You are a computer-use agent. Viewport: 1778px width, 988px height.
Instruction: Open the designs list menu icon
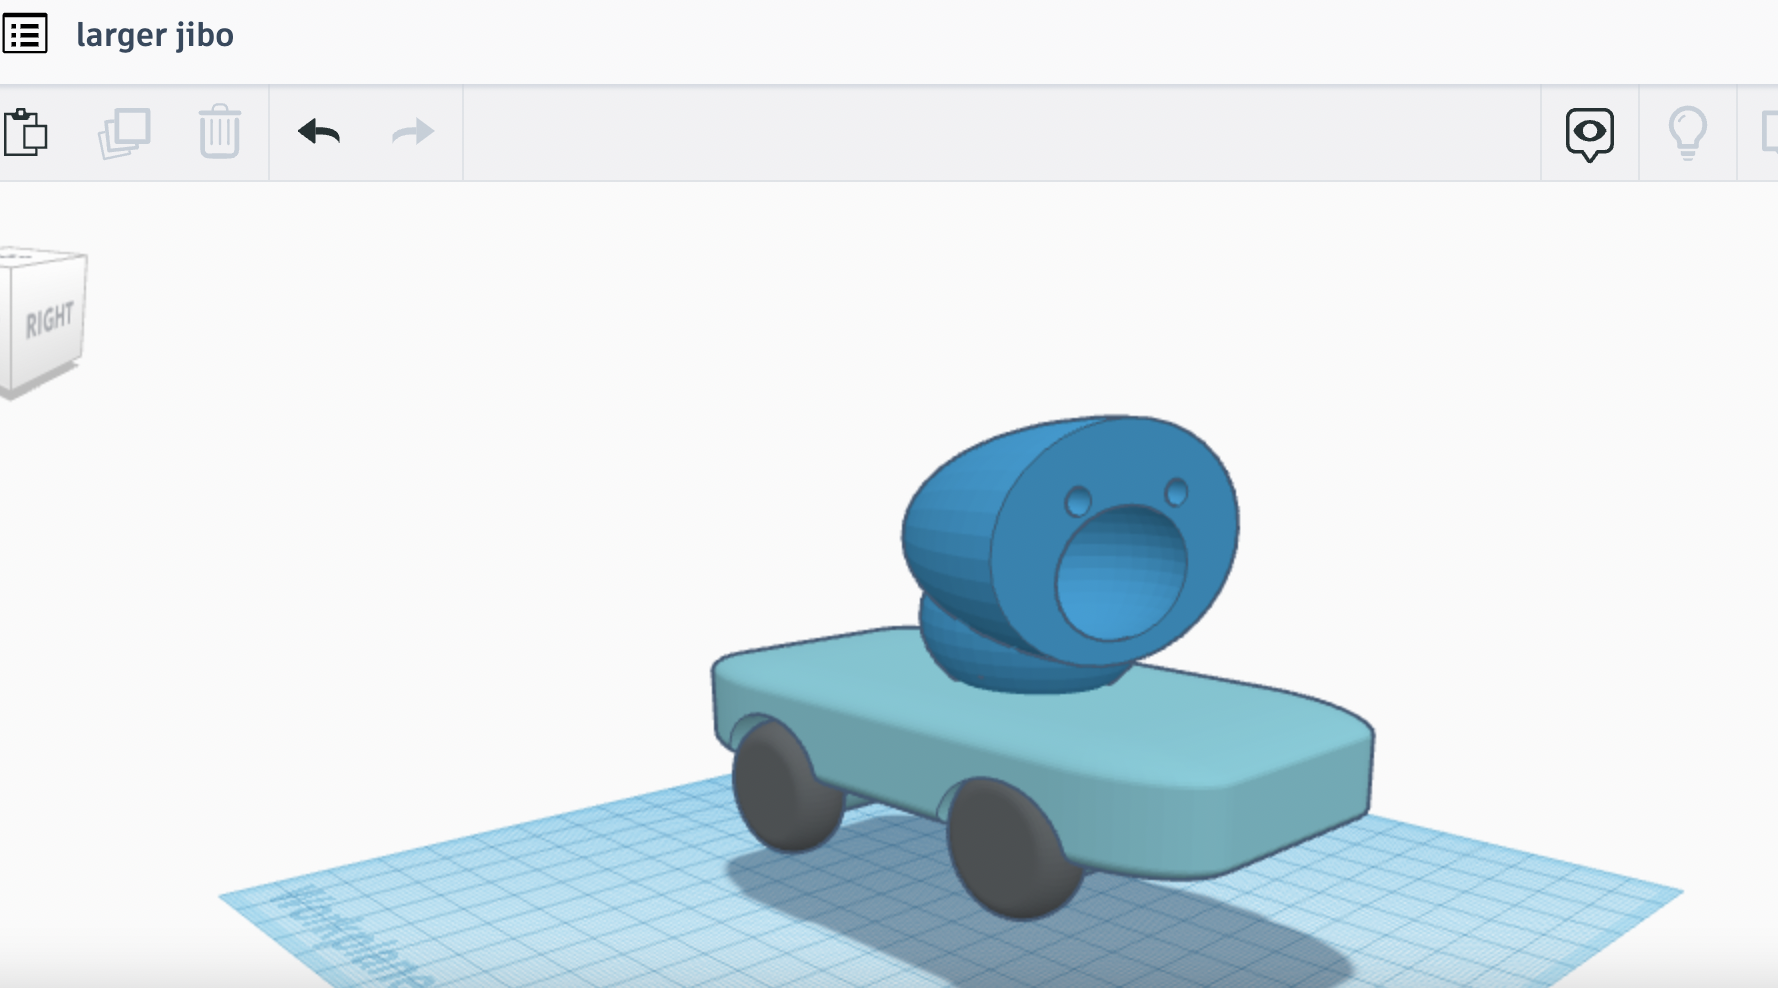tap(25, 35)
